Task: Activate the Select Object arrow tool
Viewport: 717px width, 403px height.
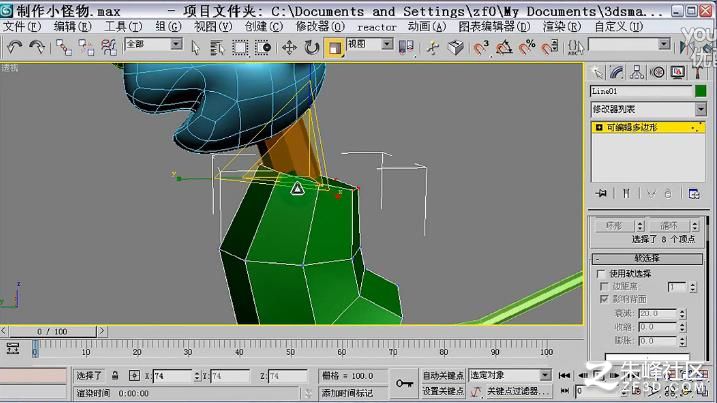Action: coord(196,48)
